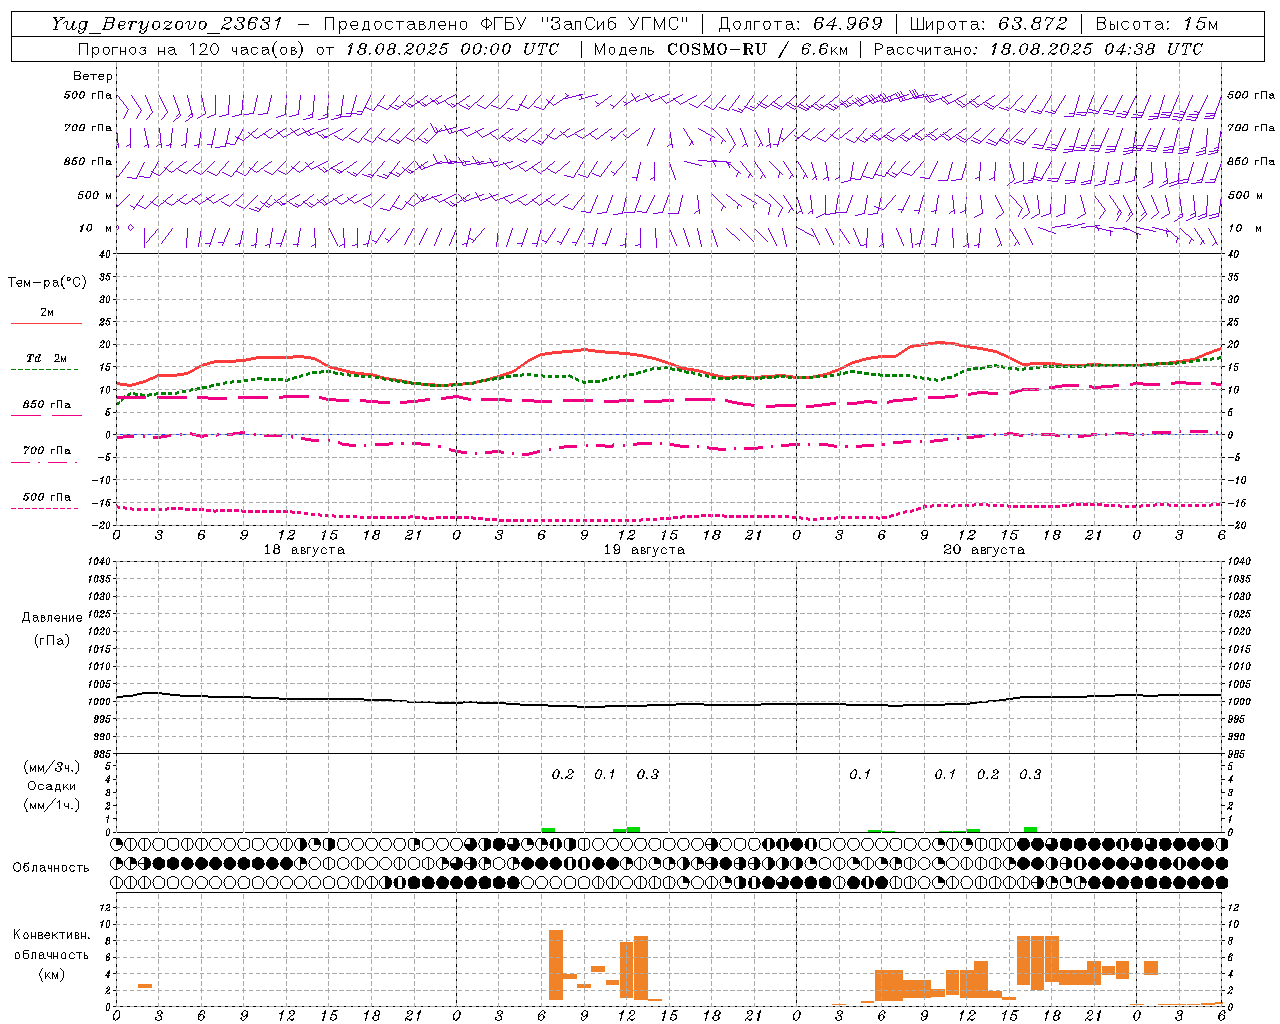This screenshot has width=1280, height=1024.
Task: Click the station name Yug_Beryozovo_23631
Action: pyautogui.click(x=167, y=24)
